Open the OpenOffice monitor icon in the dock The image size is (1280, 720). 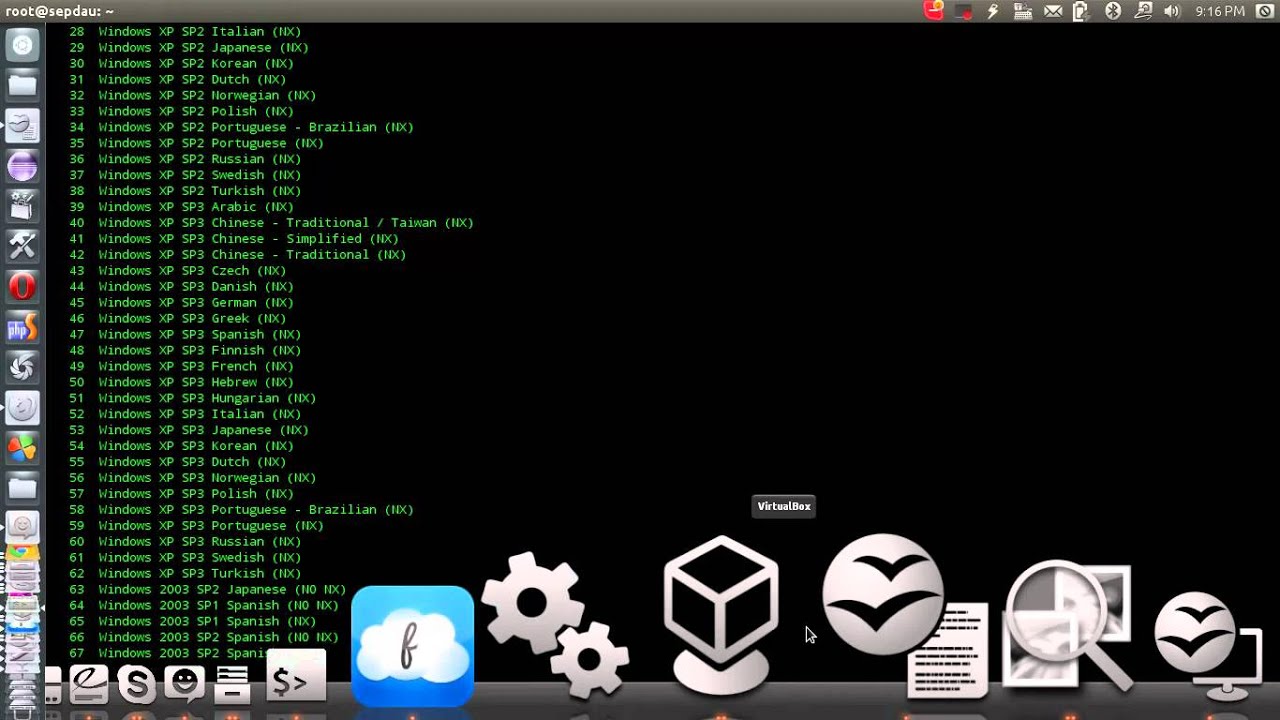point(1207,645)
